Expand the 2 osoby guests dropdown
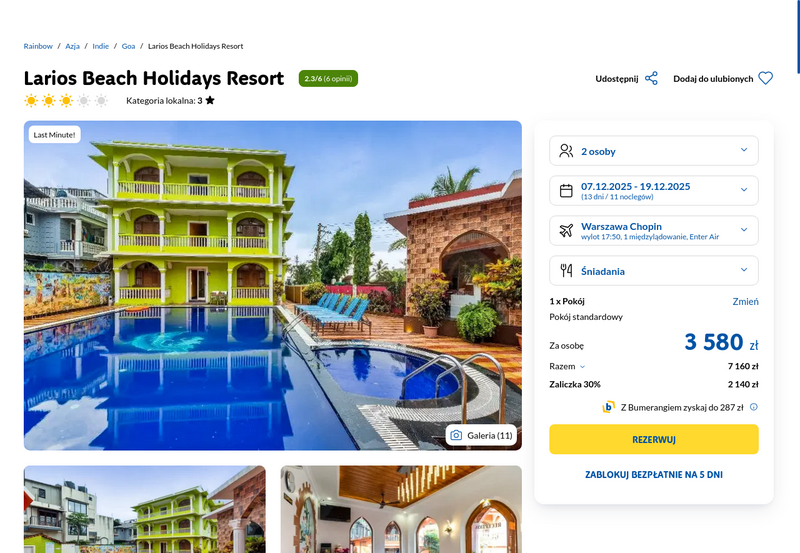This screenshot has width=800, height=553. tap(654, 151)
